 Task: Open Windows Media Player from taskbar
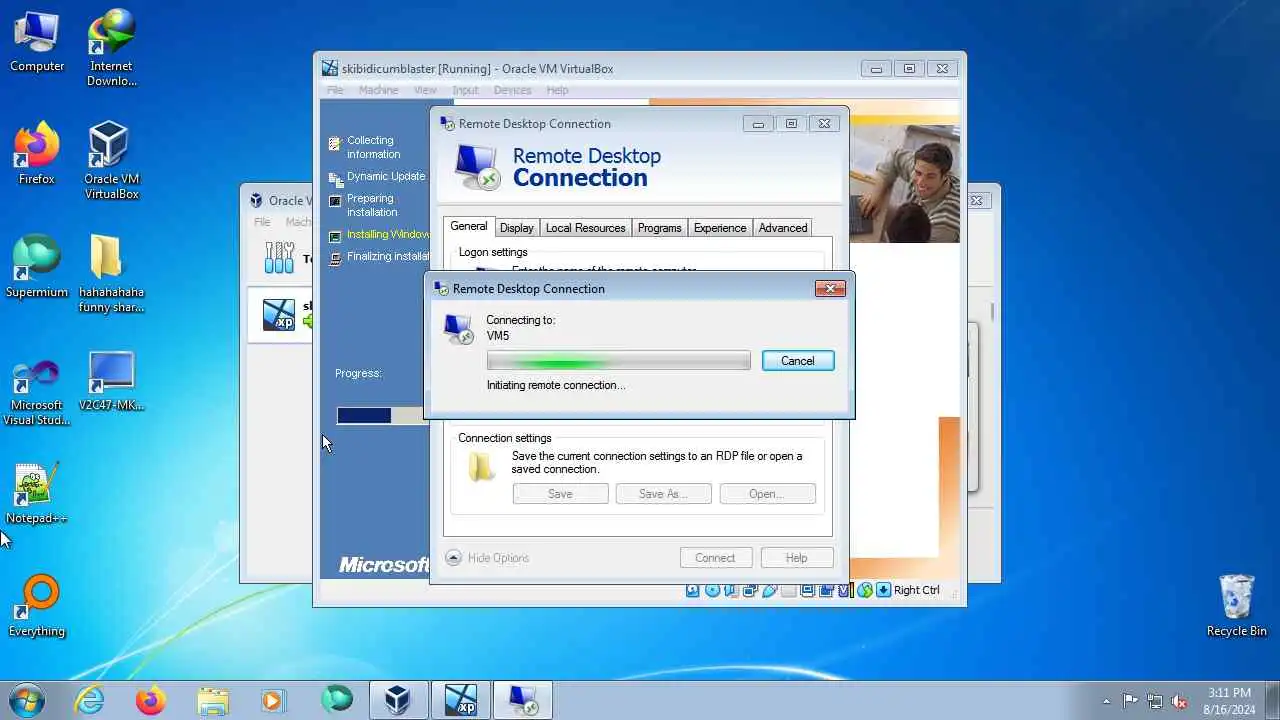(274, 700)
